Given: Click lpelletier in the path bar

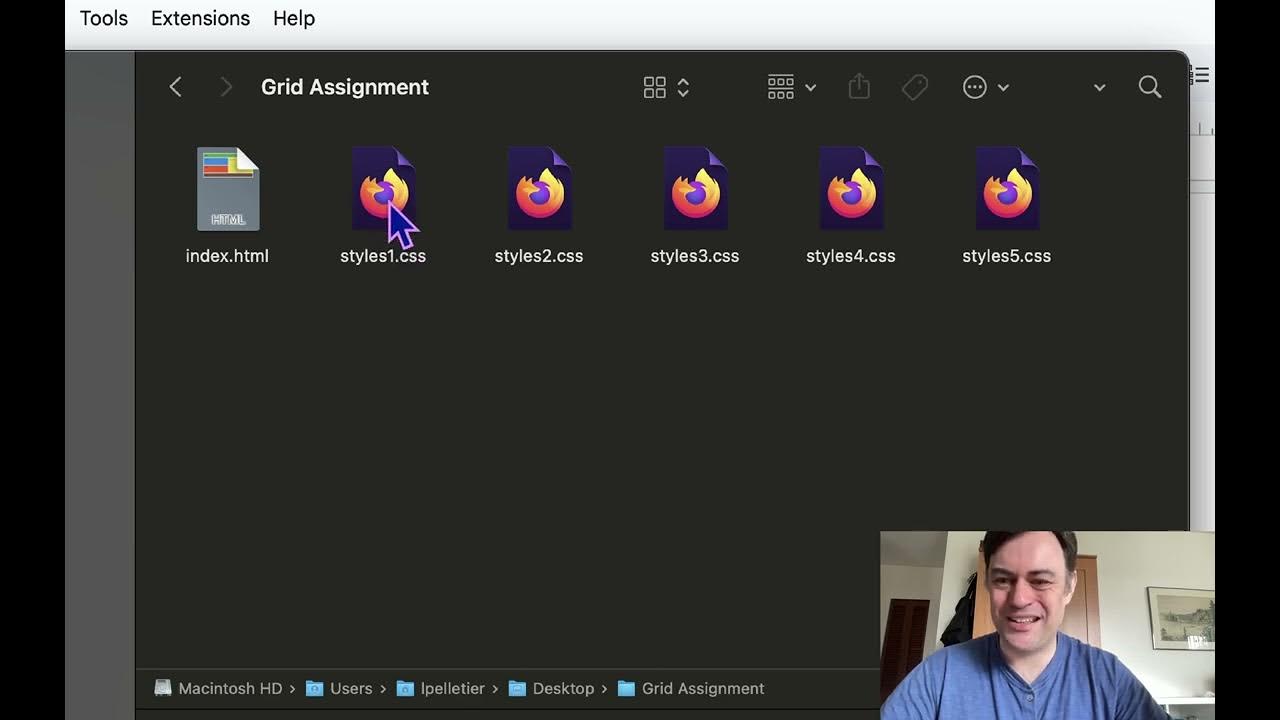Looking at the screenshot, I should pyautogui.click(x=440, y=688).
